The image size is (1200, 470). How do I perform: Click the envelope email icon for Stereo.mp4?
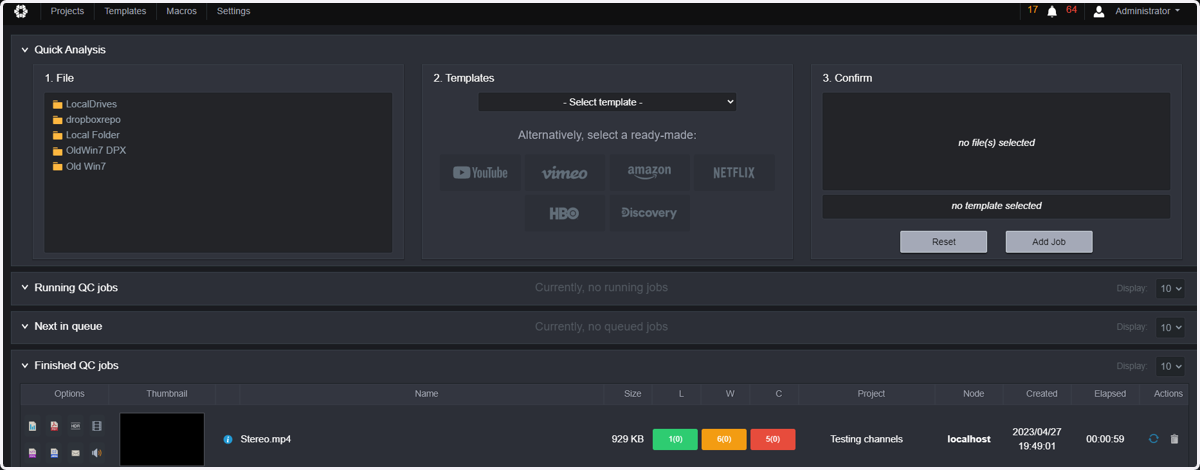pyautogui.click(x=75, y=453)
